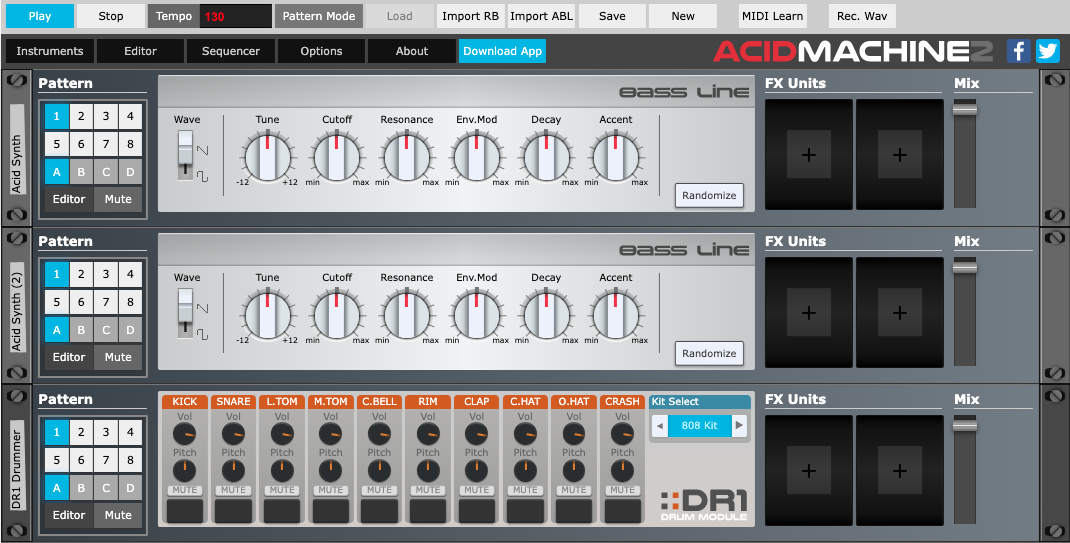Start playback with Play button
This screenshot has width=1070, height=543.
(40, 16)
